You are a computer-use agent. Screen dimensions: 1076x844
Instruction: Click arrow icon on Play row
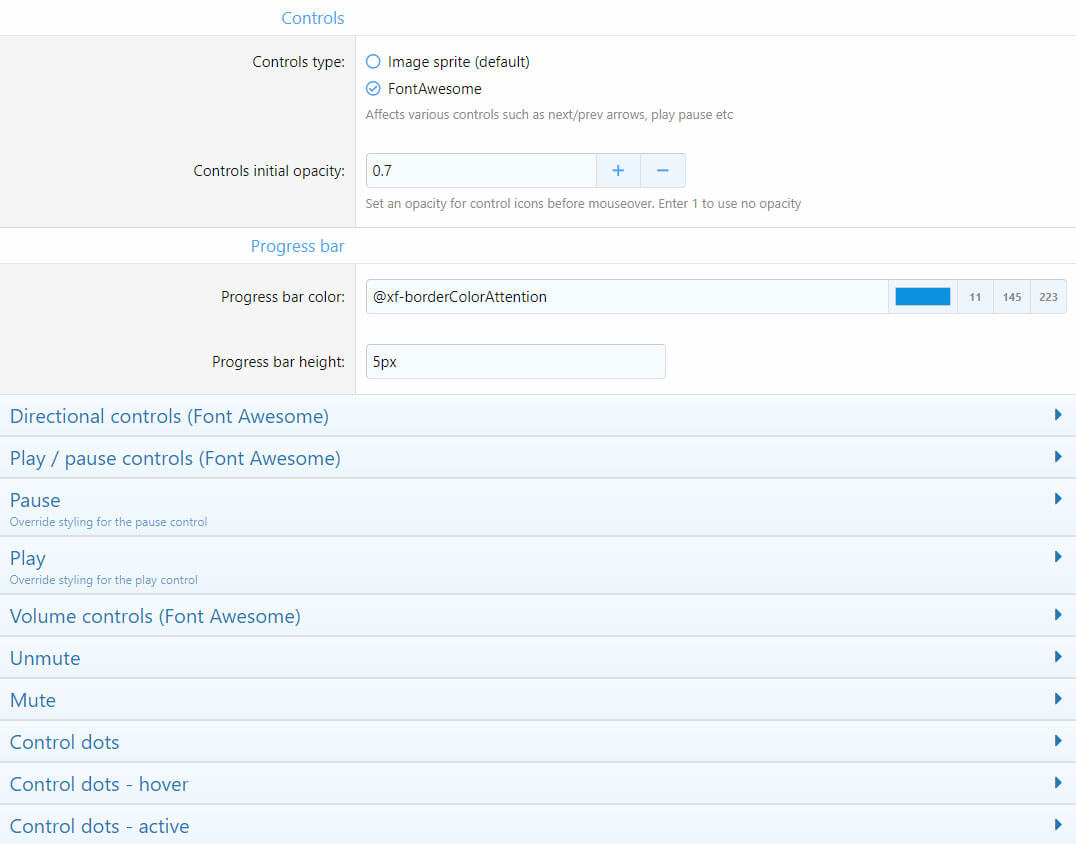pos(1058,557)
